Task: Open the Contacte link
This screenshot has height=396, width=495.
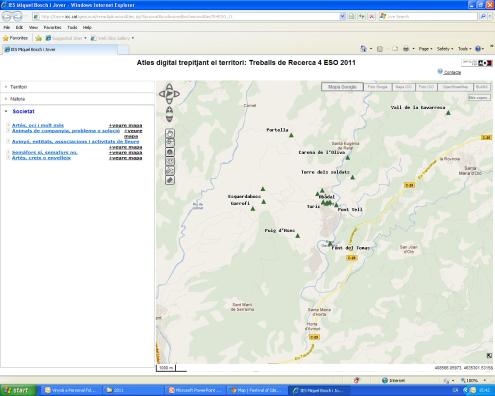Action: 452,72
